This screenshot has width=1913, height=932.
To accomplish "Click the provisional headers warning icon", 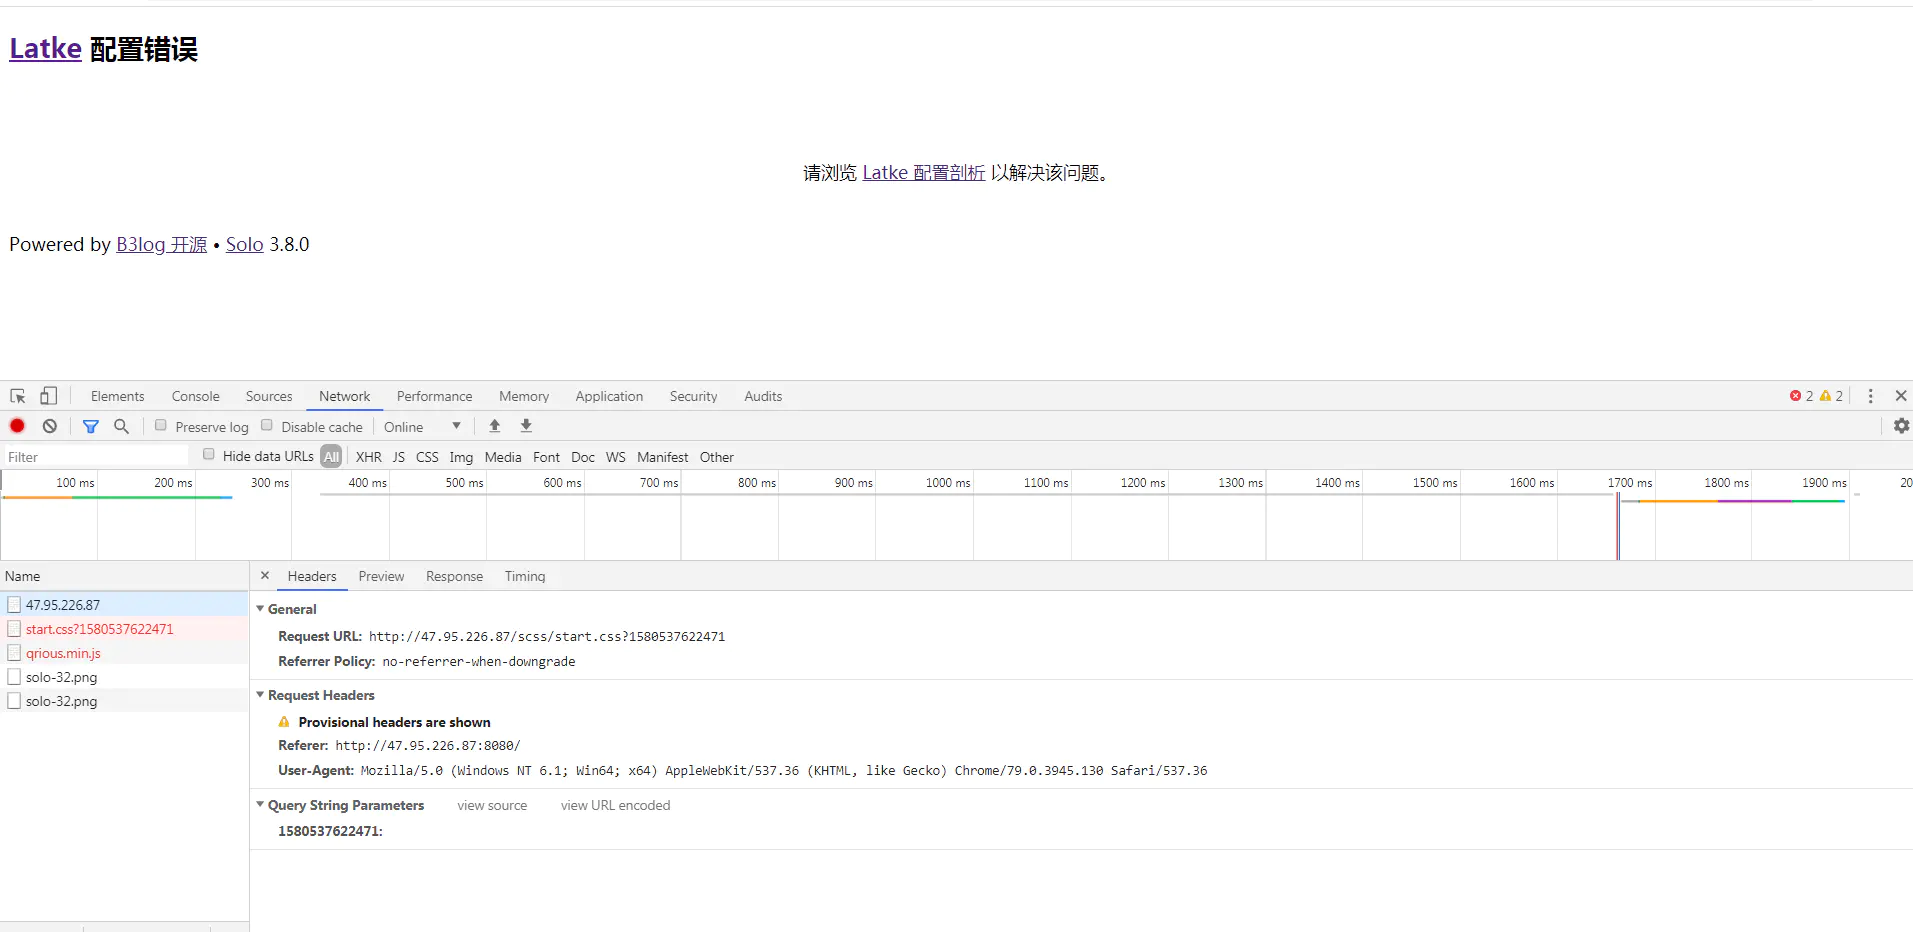I will (x=284, y=722).
